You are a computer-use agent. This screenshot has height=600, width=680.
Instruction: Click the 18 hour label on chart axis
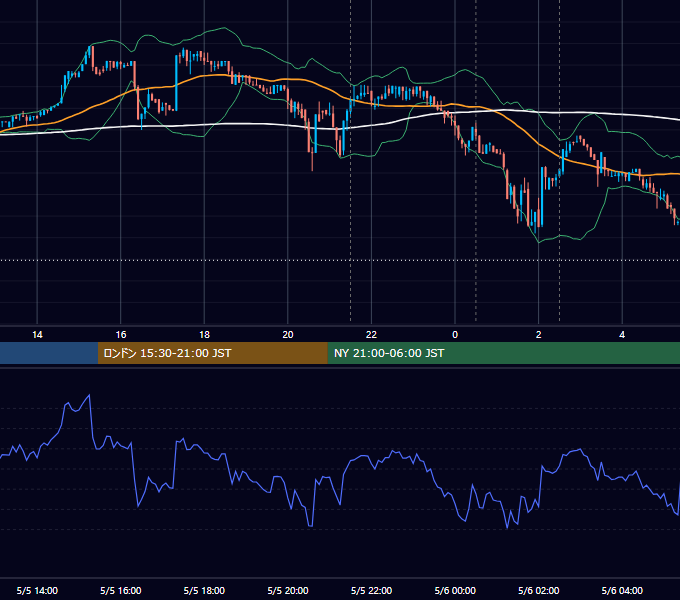pyautogui.click(x=204, y=335)
